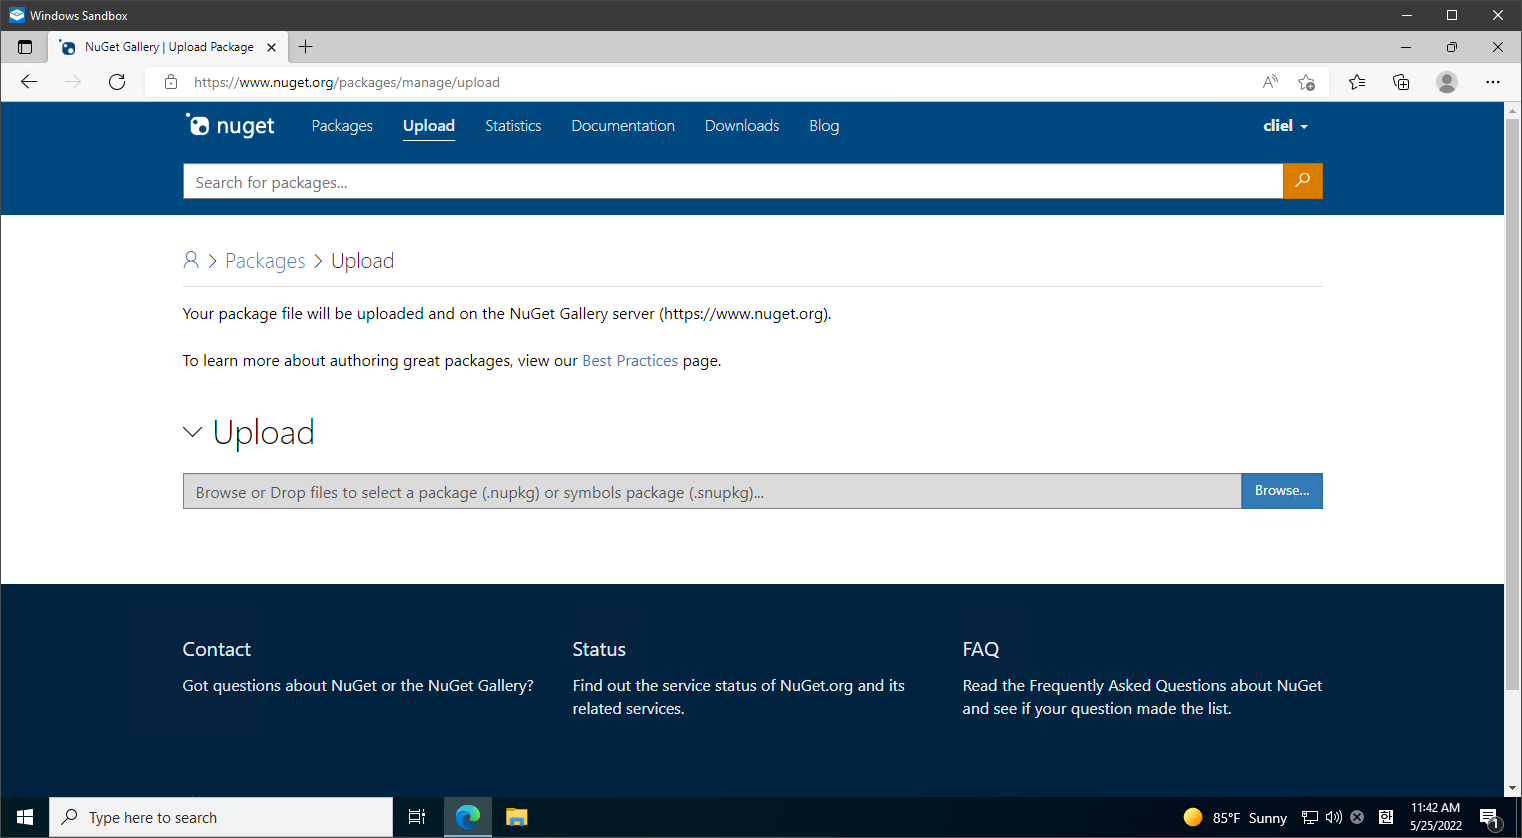The height and width of the screenshot is (838, 1522).
Task: Open the tab actions menu icon
Action: pyautogui.click(x=25, y=47)
